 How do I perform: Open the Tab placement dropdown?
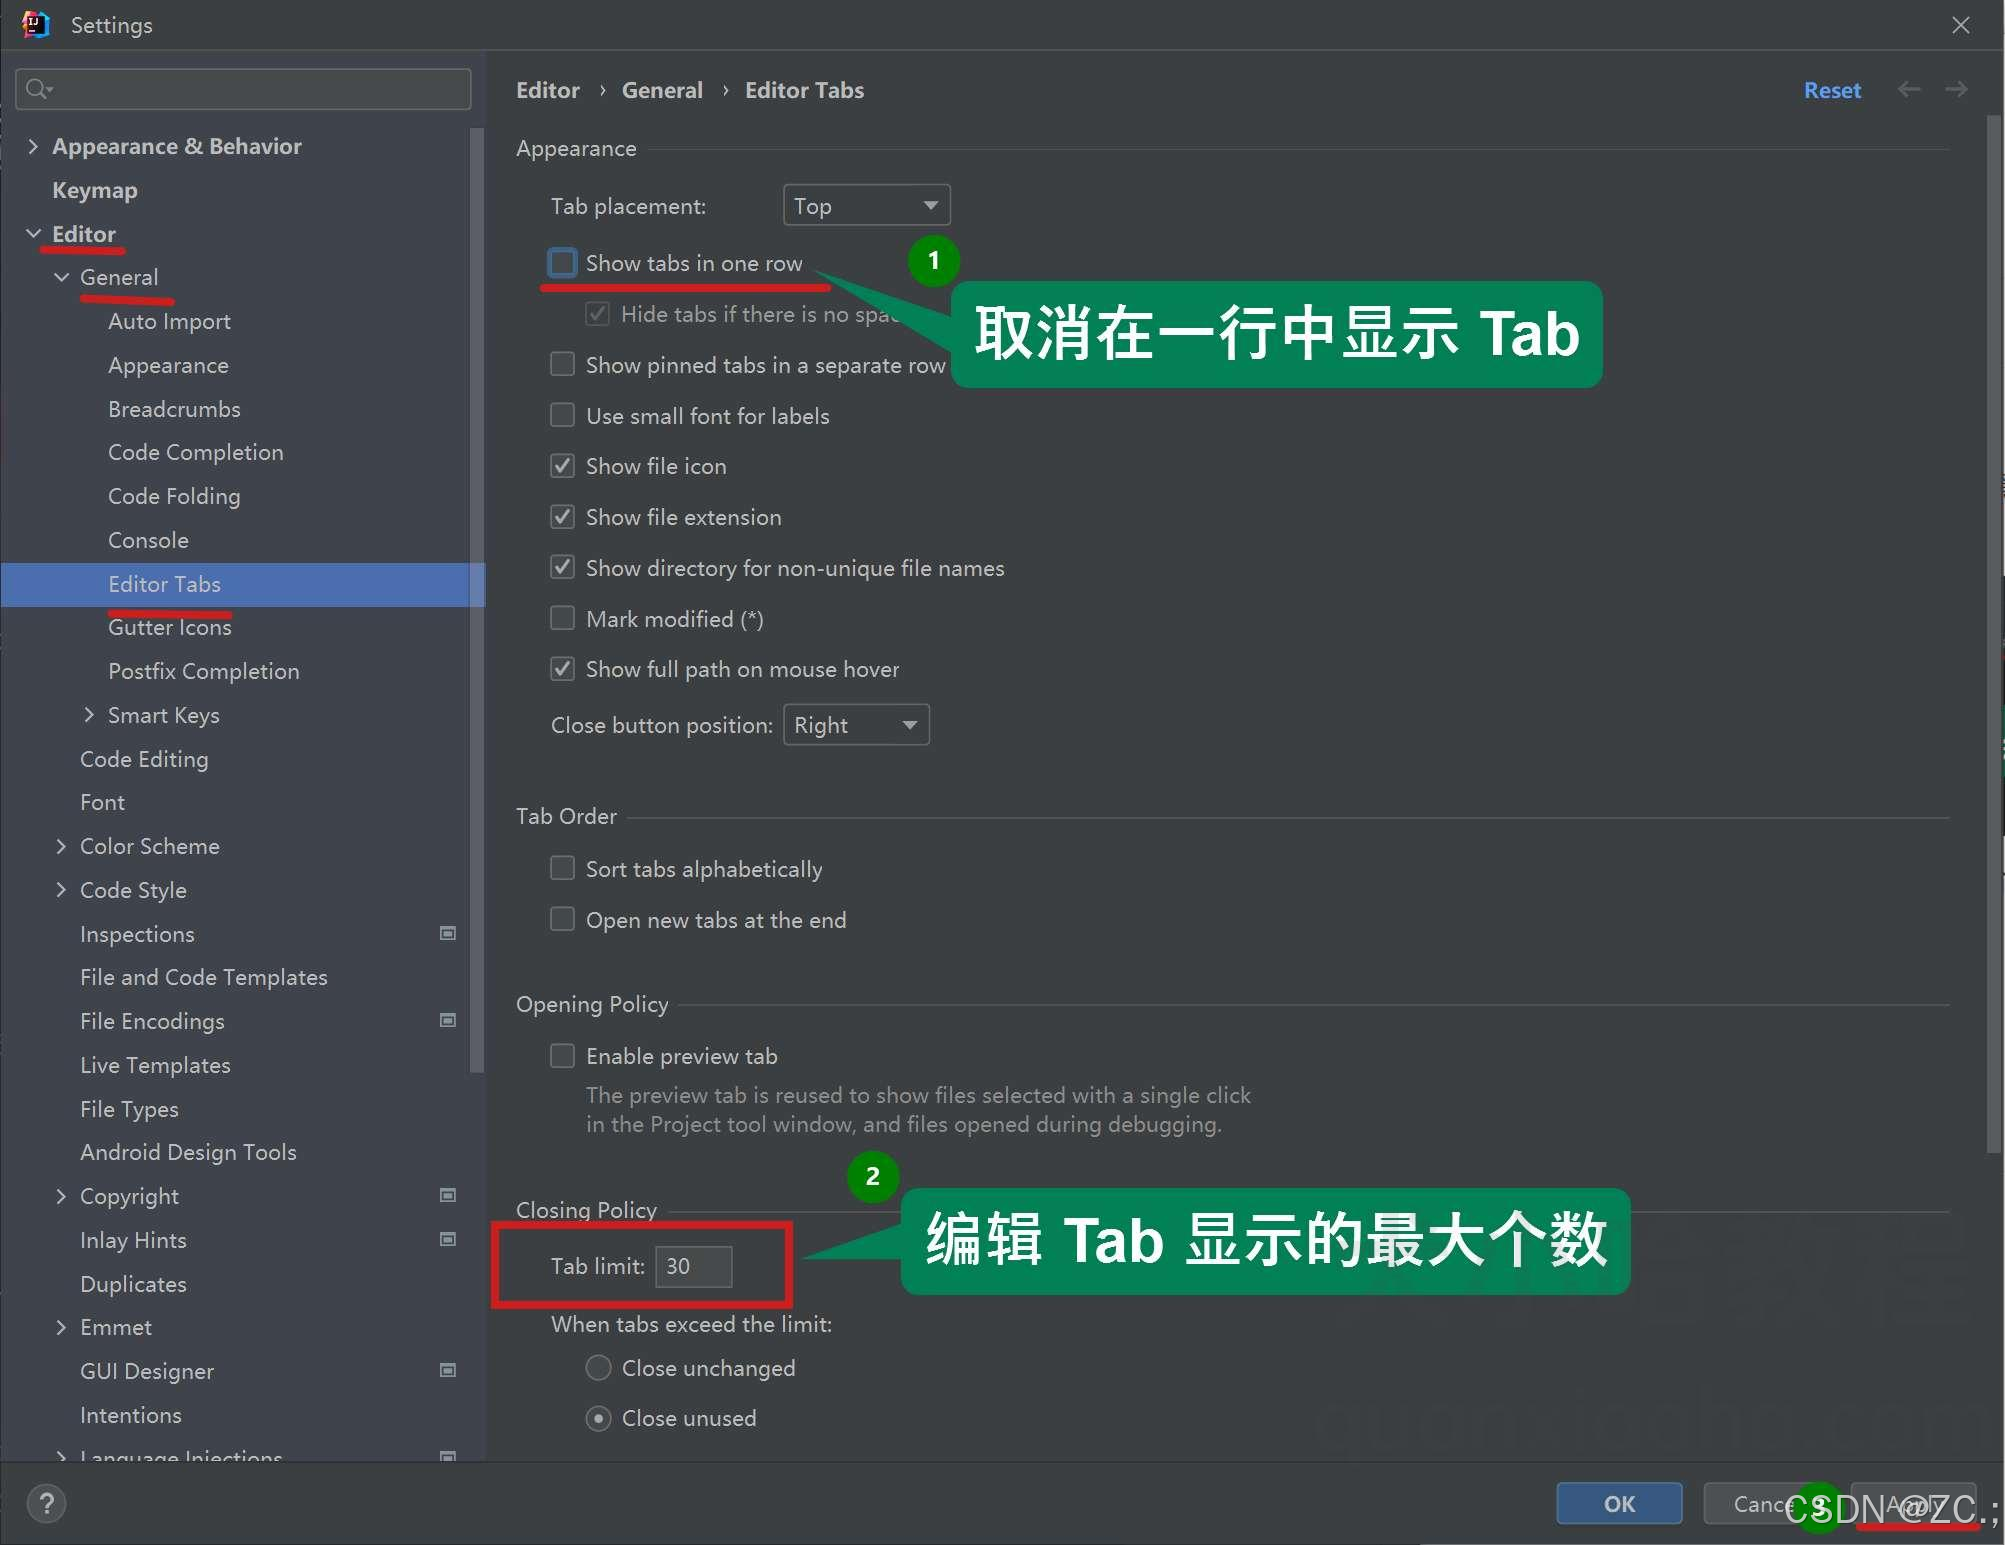tap(866, 206)
